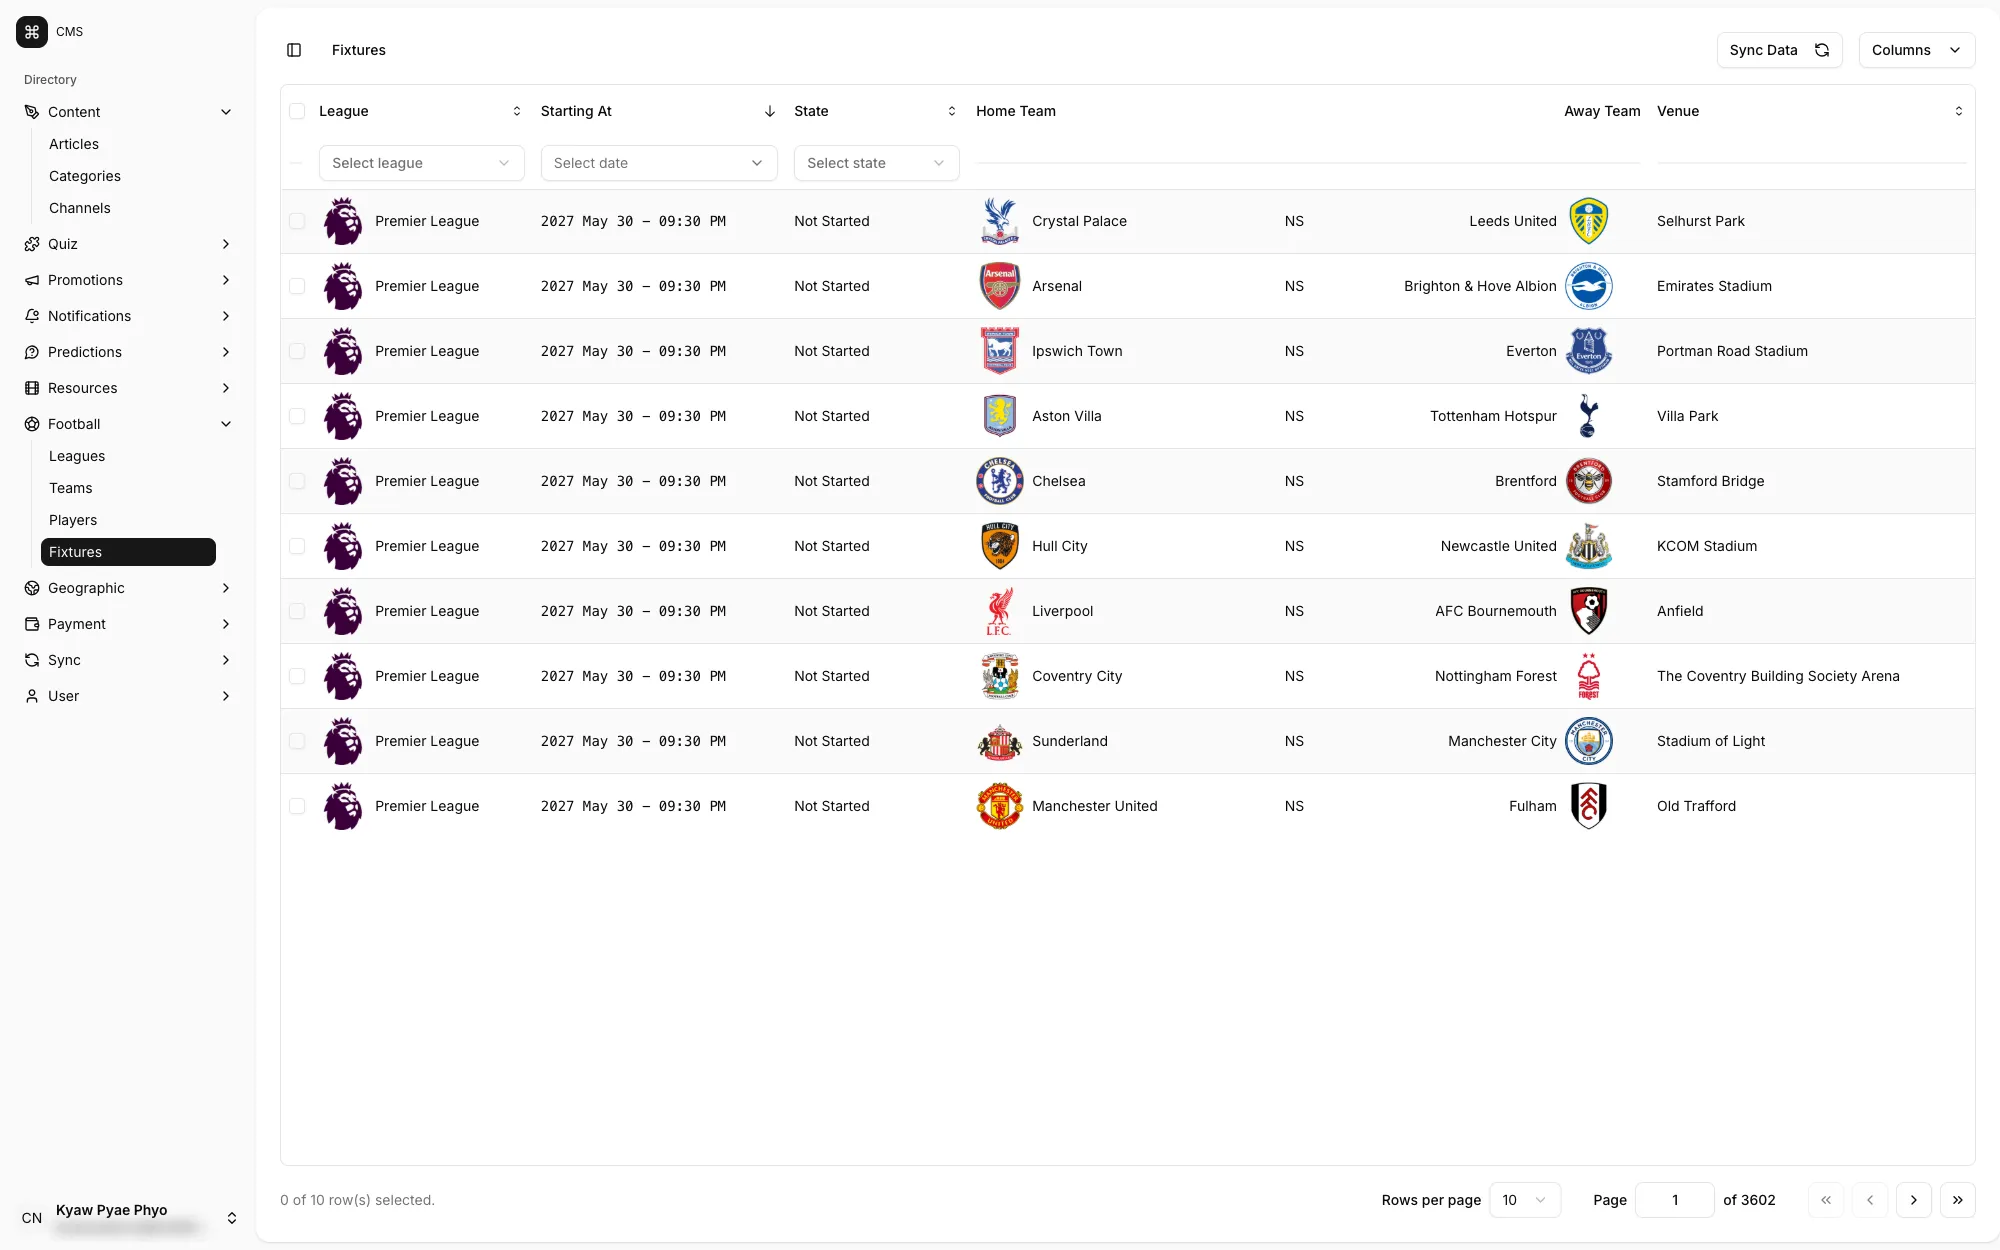Screen dimensions: 2000x1250
Task: Click the Liverpool club crest
Action: (x=999, y=611)
